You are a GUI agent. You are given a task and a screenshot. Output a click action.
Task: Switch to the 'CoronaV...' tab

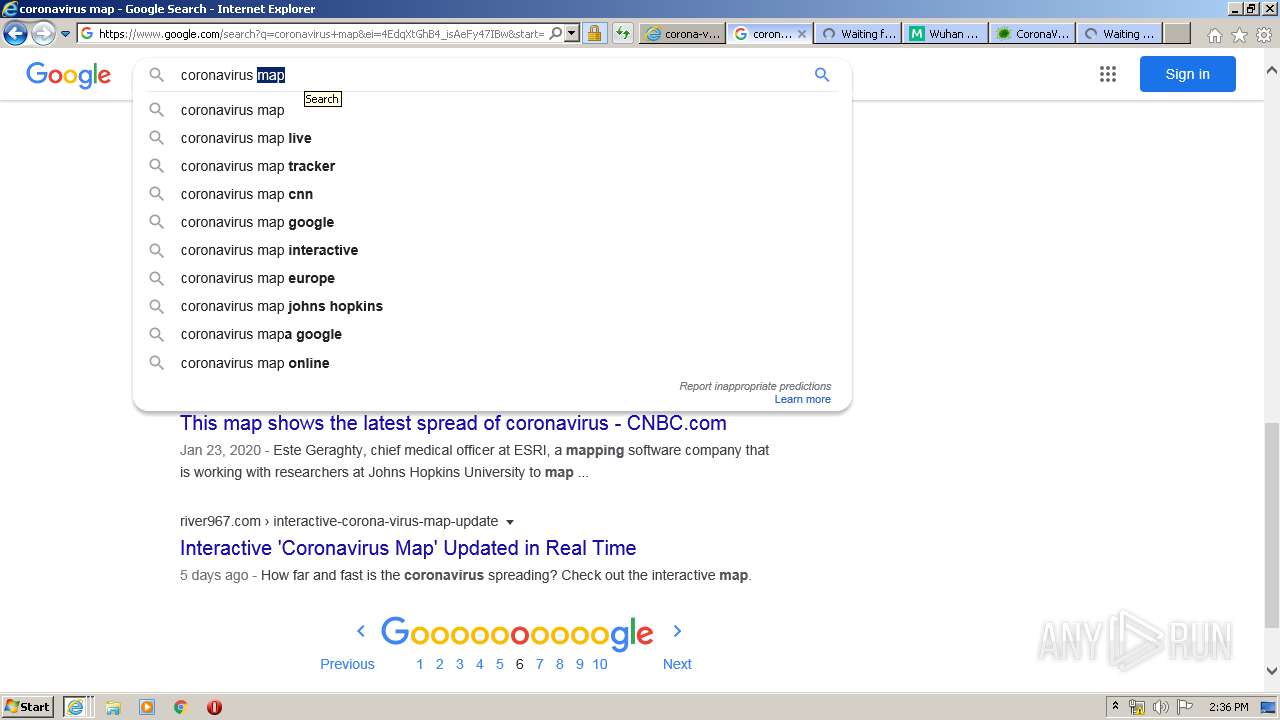(x=1032, y=33)
